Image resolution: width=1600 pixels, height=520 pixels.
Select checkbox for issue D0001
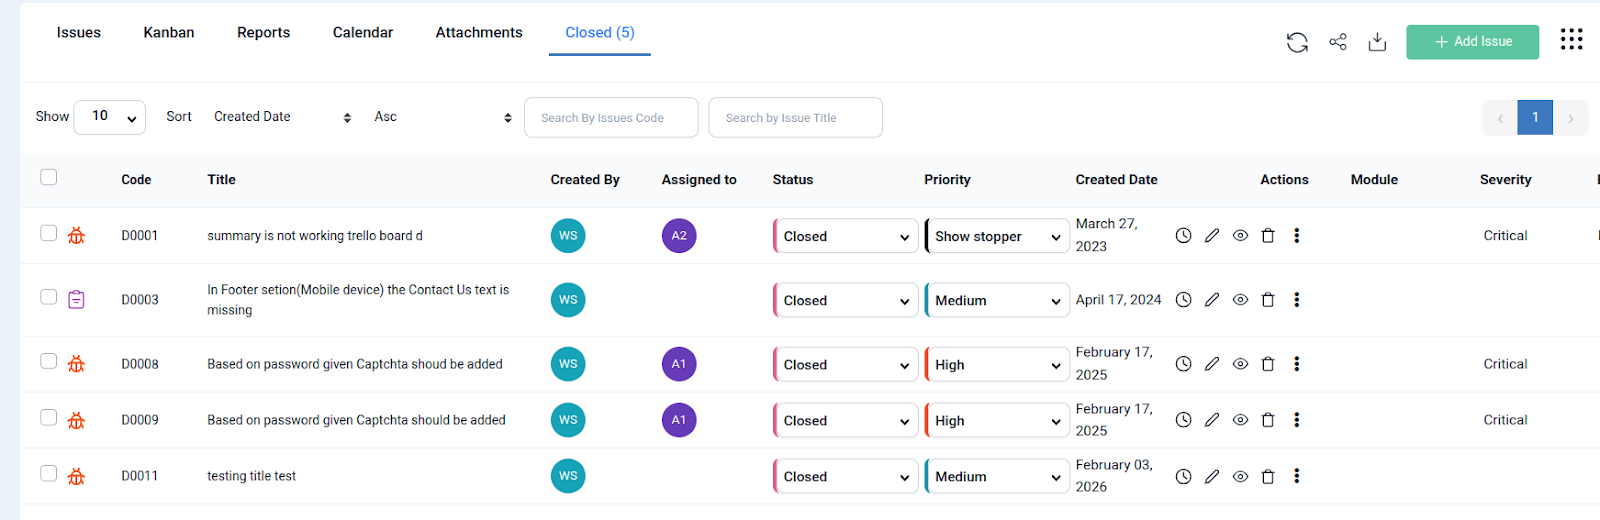pyautogui.click(x=49, y=233)
